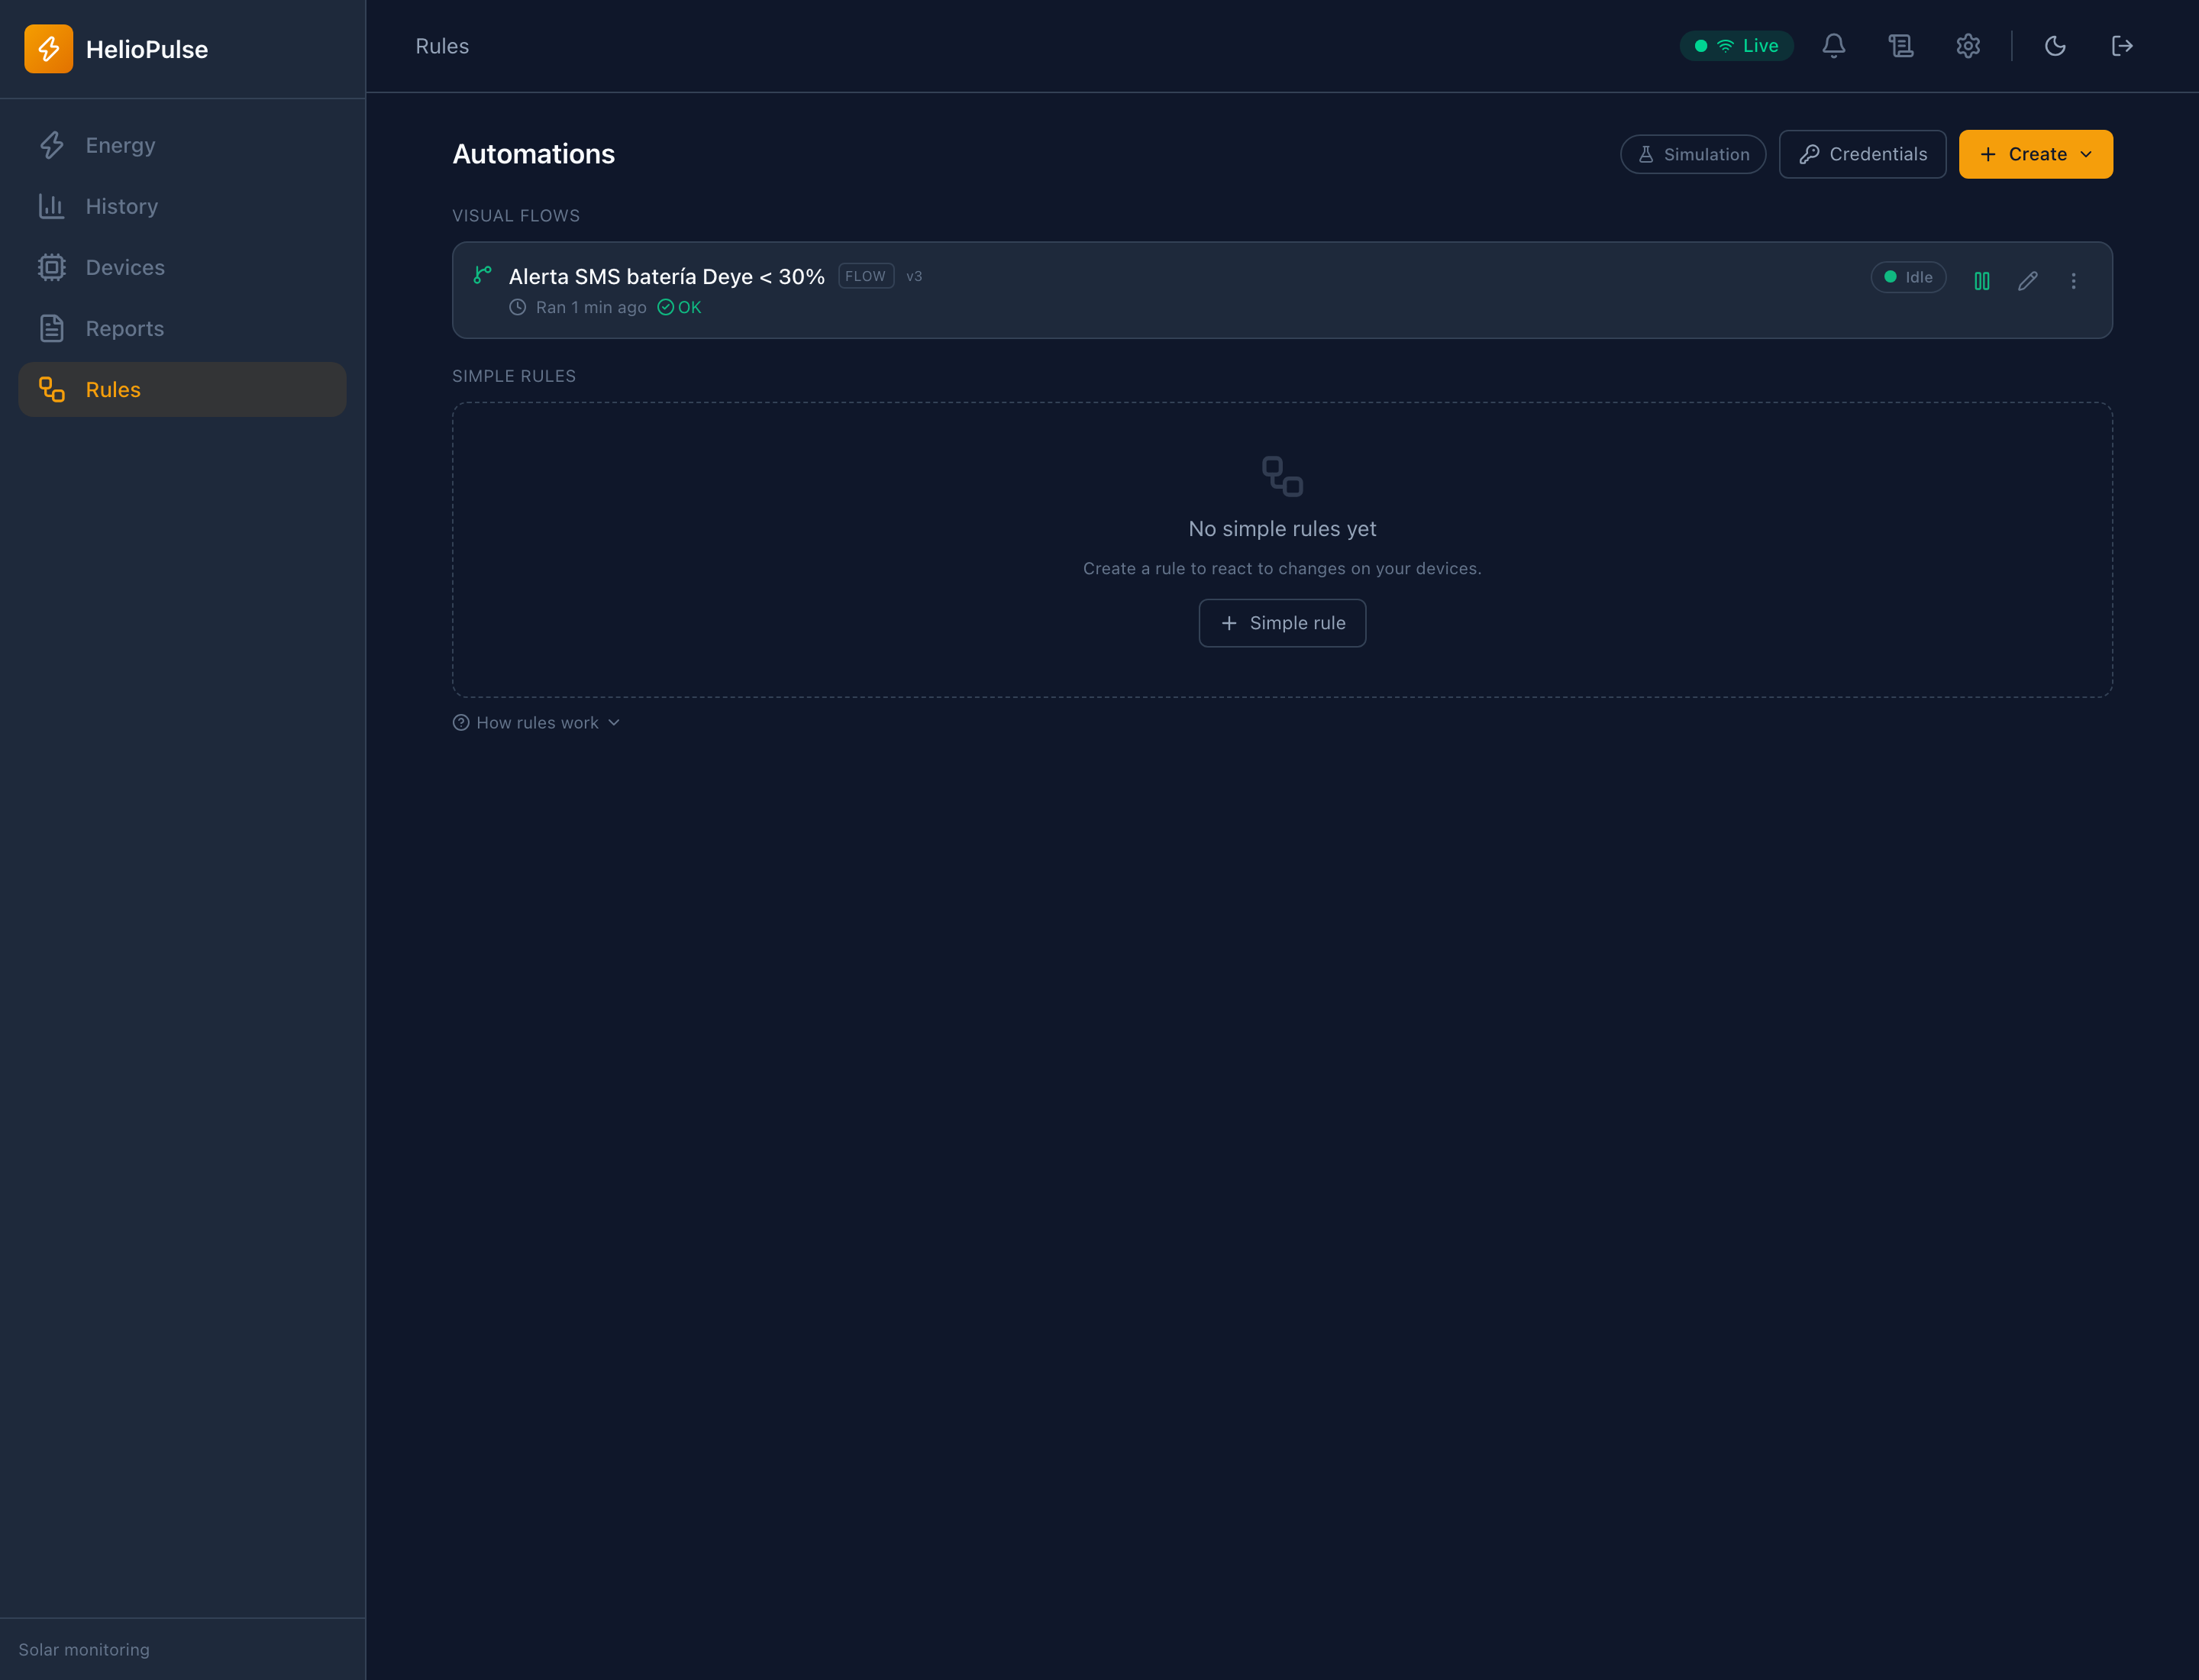This screenshot has width=2199, height=1680.
Task: Click the flow branch icon
Action: (x=482, y=274)
